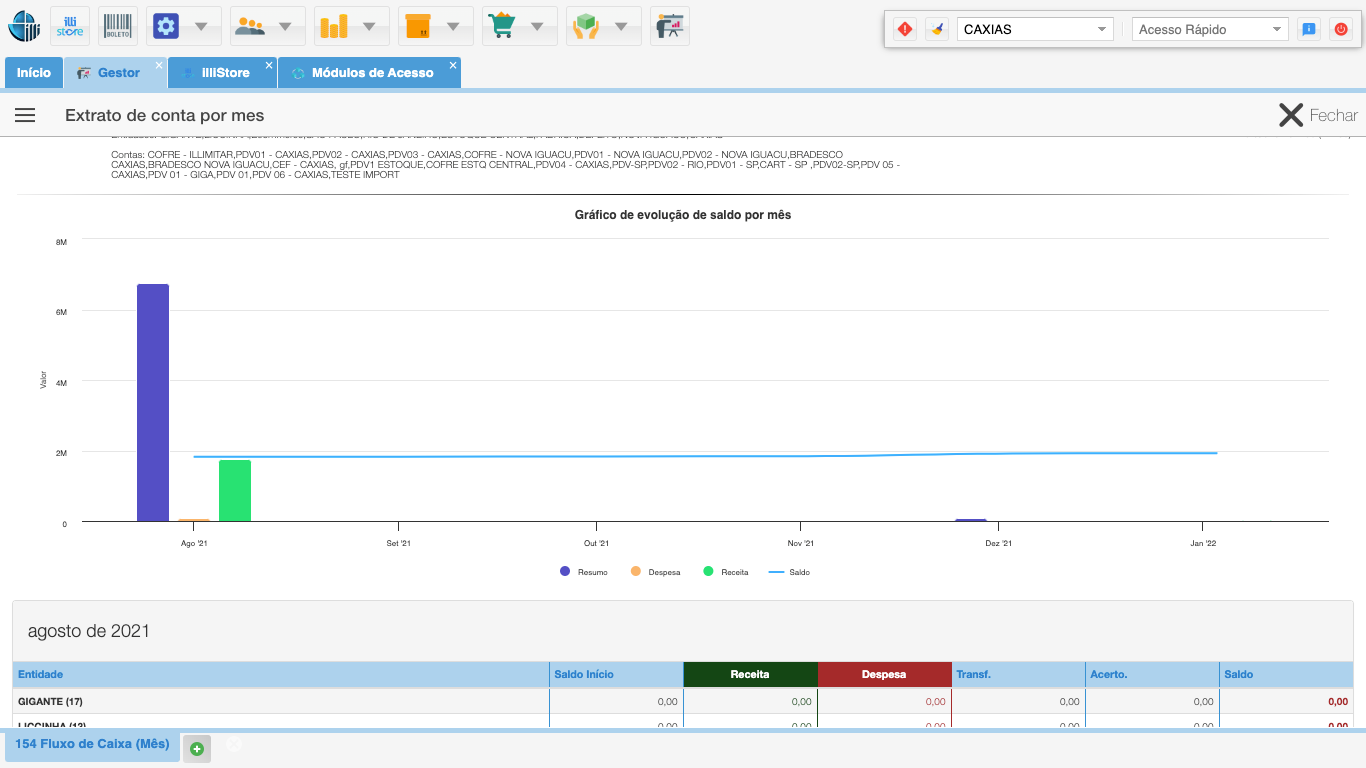Viewport: 1366px width, 768px height.
Task: Open the hamburger menu beside the title
Action: click(25, 115)
